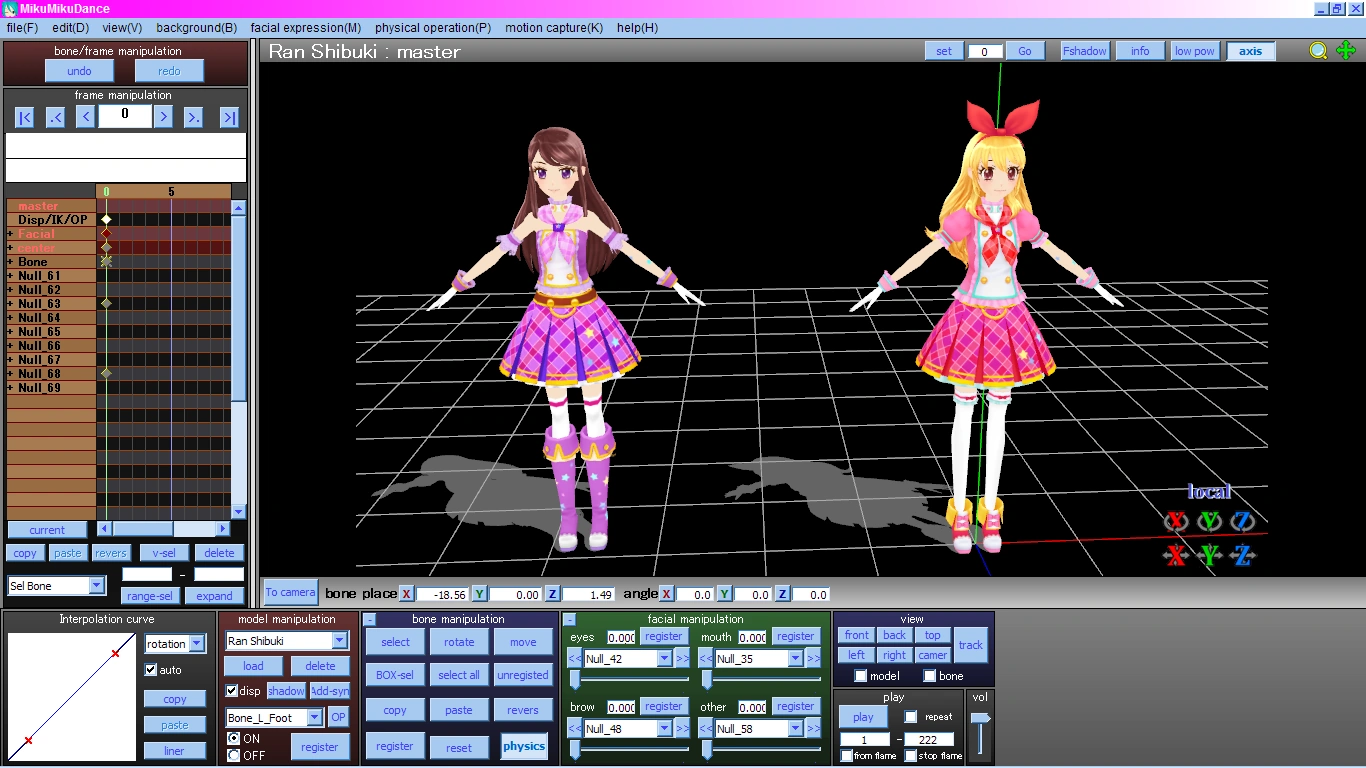1366x768 pixels.
Task: Click the green move-view cross icon
Action: pyautogui.click(x=1346, y=51)
